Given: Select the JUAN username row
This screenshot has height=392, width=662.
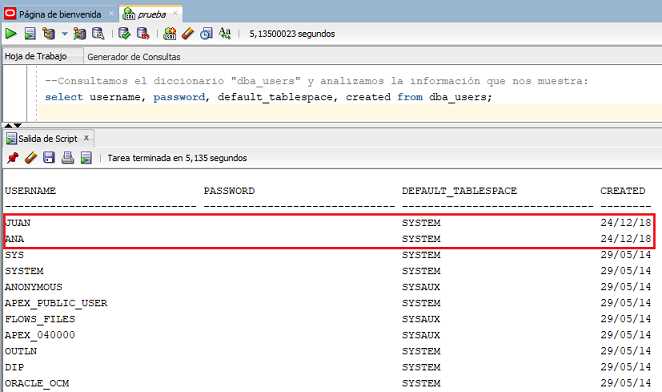Looking at the screenshot, I should pyautogui.click(x=18, y=223).
